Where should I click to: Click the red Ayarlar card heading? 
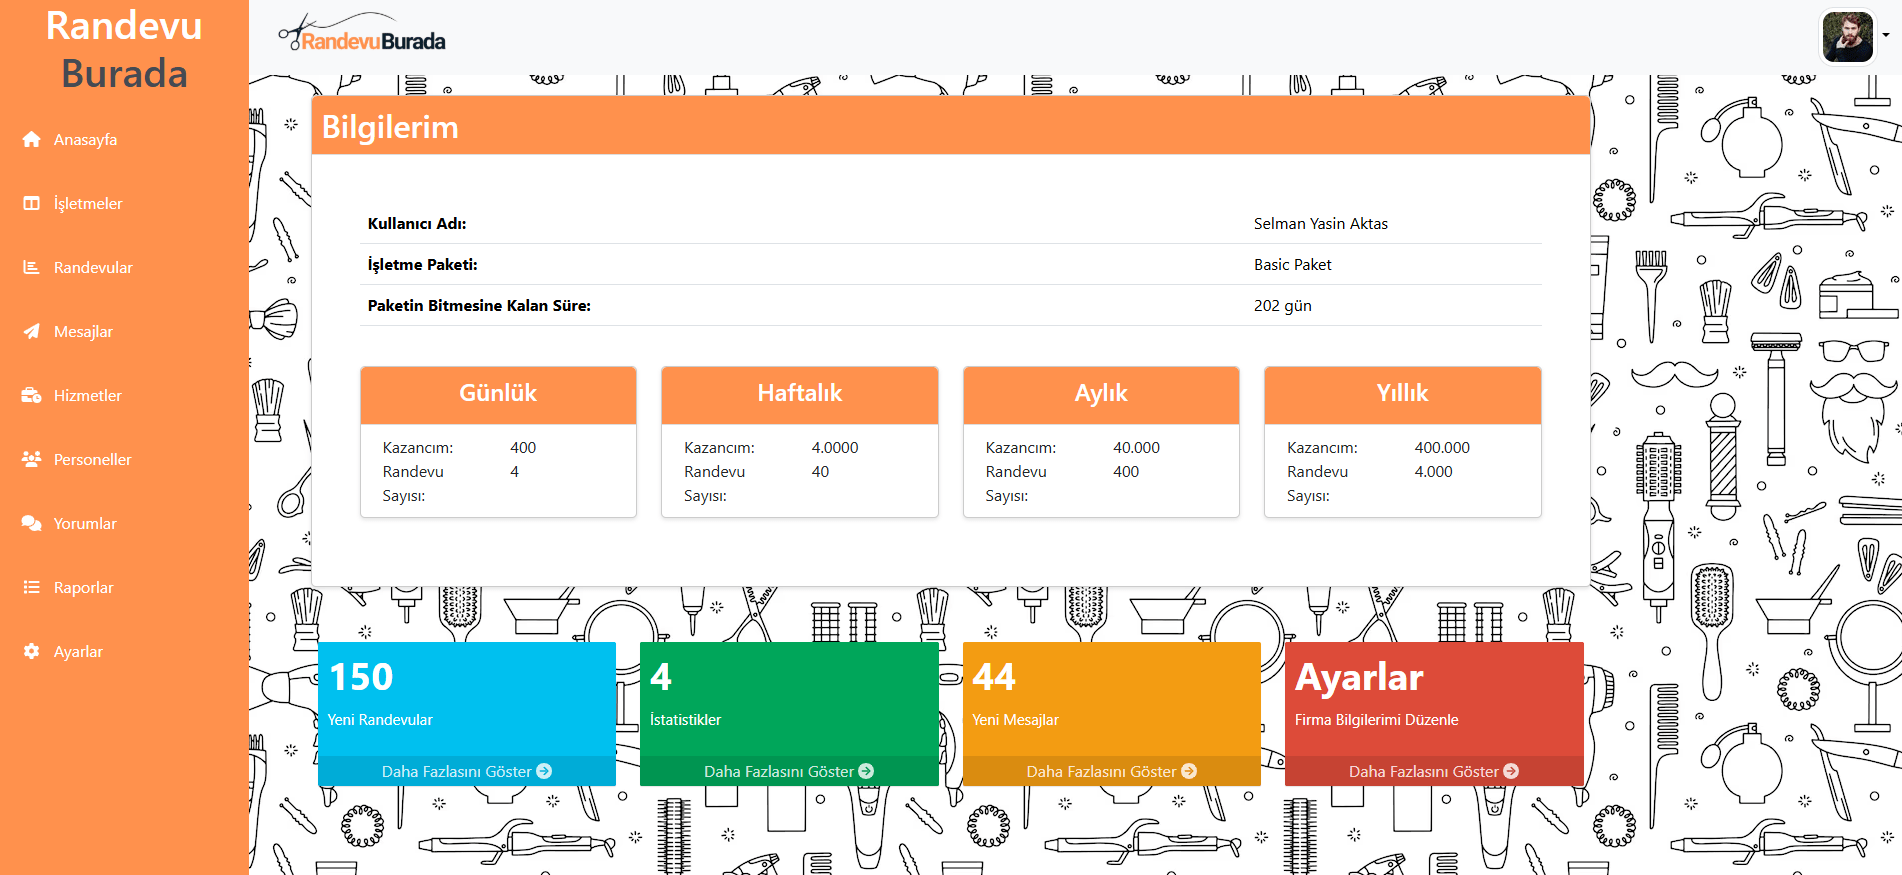(1359, 678)
